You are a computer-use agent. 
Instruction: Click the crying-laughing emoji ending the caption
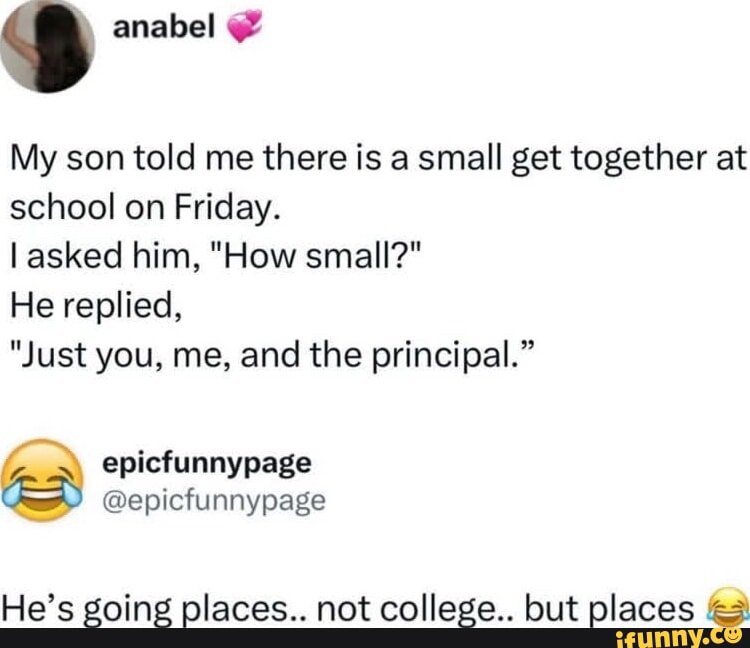click(728, 606)
